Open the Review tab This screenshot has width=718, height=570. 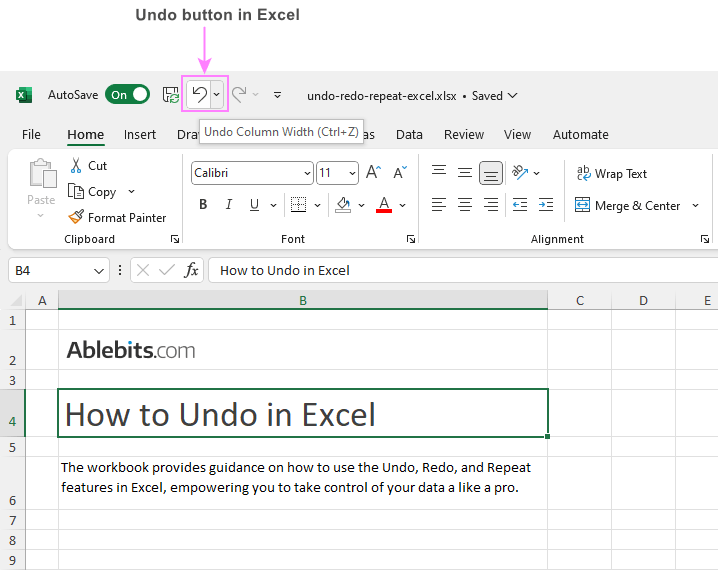(463, 135)
